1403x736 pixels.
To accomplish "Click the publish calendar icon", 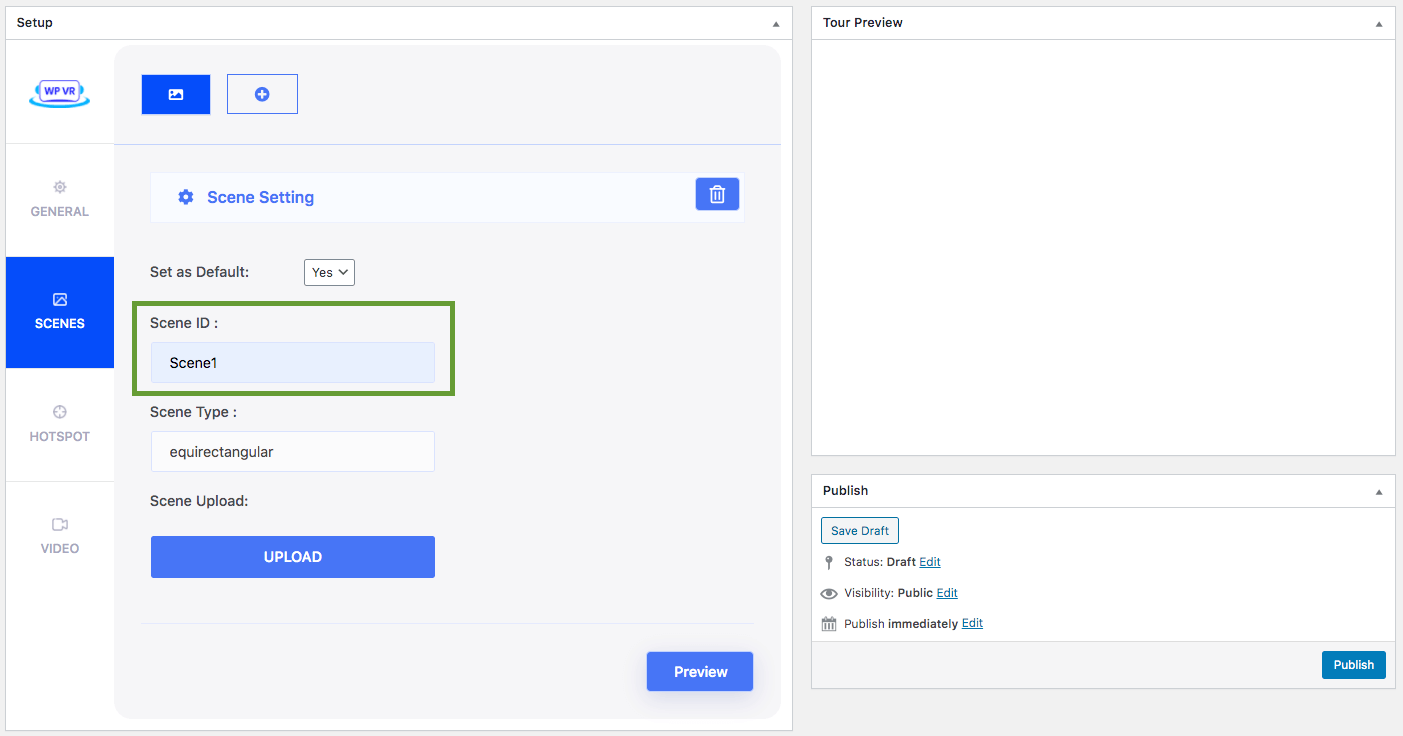I will point(829,624).
